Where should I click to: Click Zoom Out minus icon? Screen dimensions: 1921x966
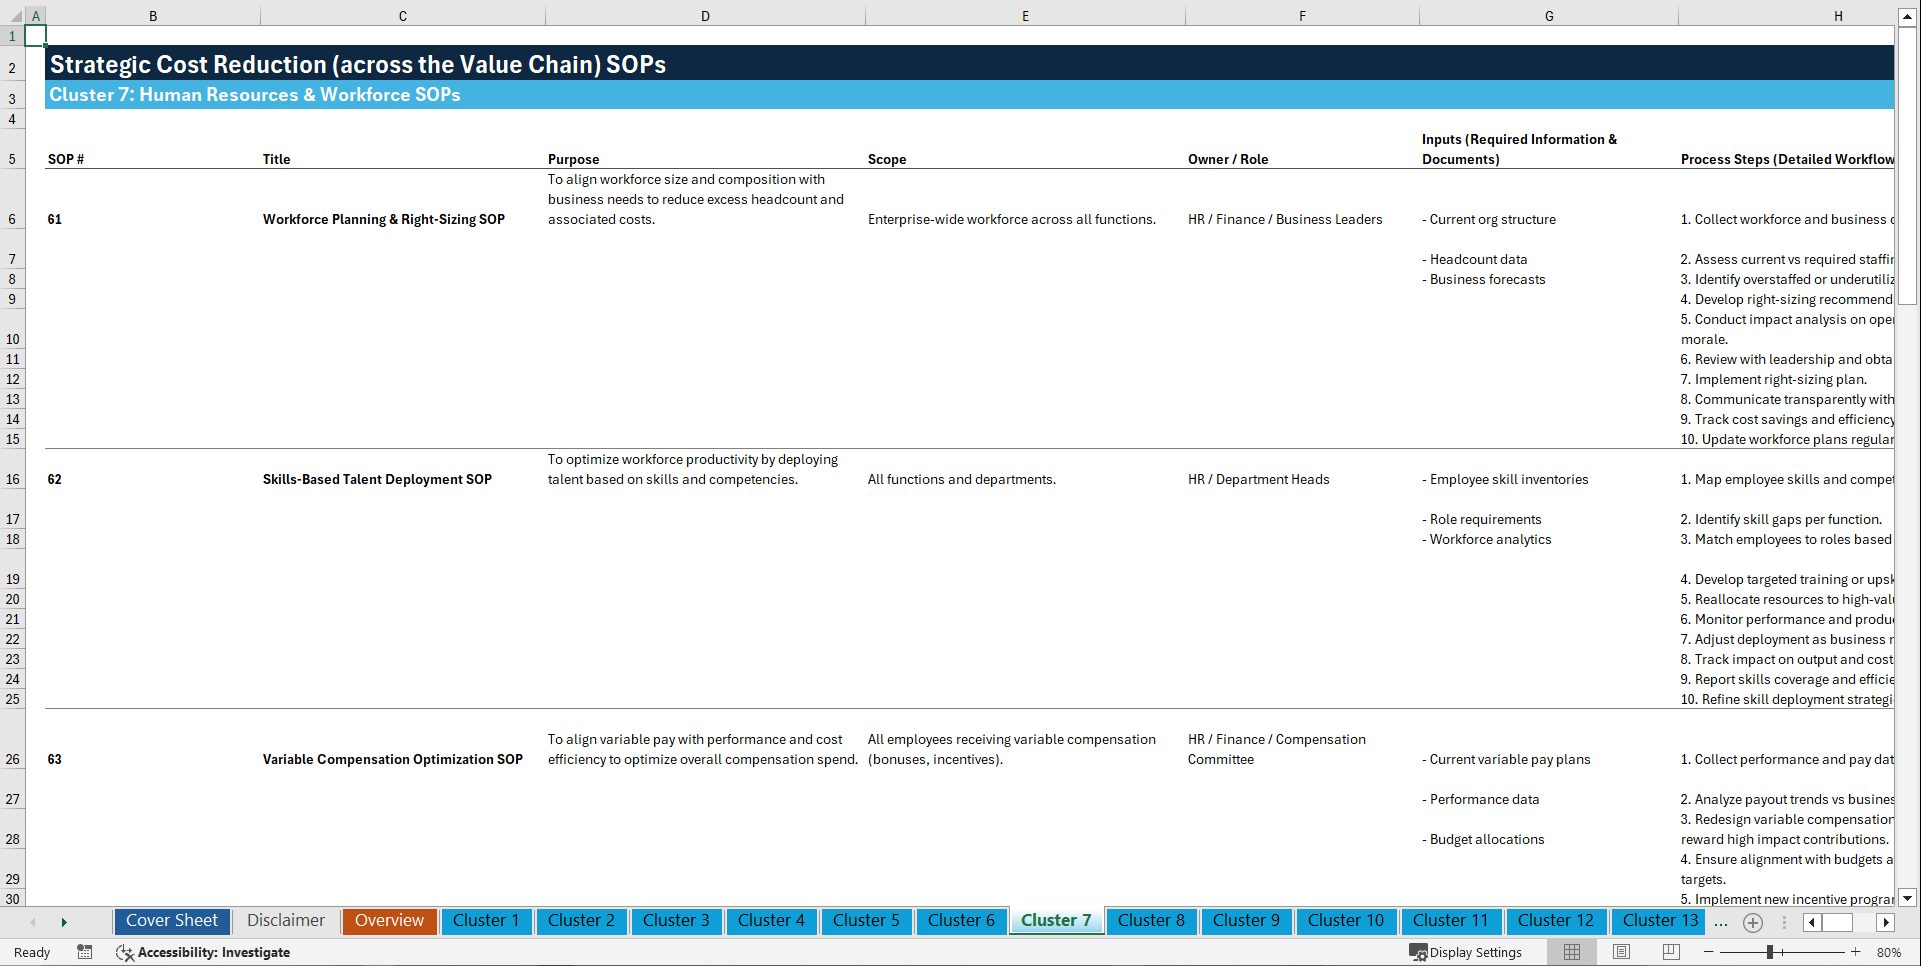pyautogui.click(x=1709, y=953)
